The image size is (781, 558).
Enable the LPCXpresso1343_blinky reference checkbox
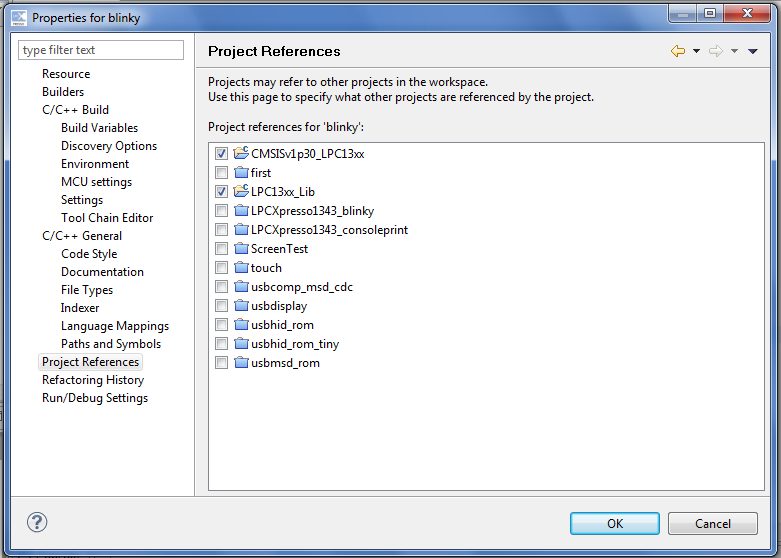(221, 211)
